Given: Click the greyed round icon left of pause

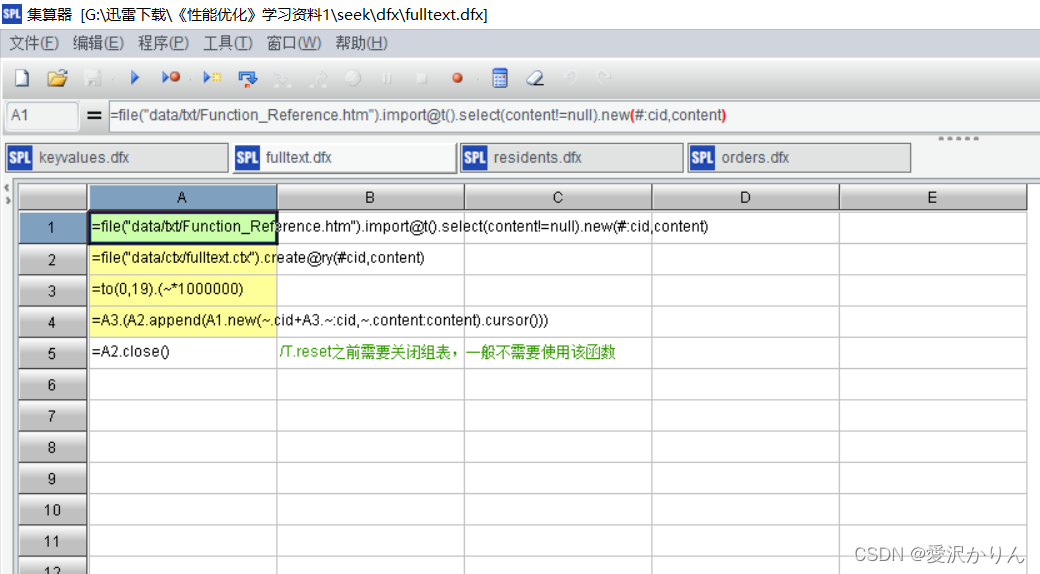Looking at the screenshot, I should (x=353, y=78).
